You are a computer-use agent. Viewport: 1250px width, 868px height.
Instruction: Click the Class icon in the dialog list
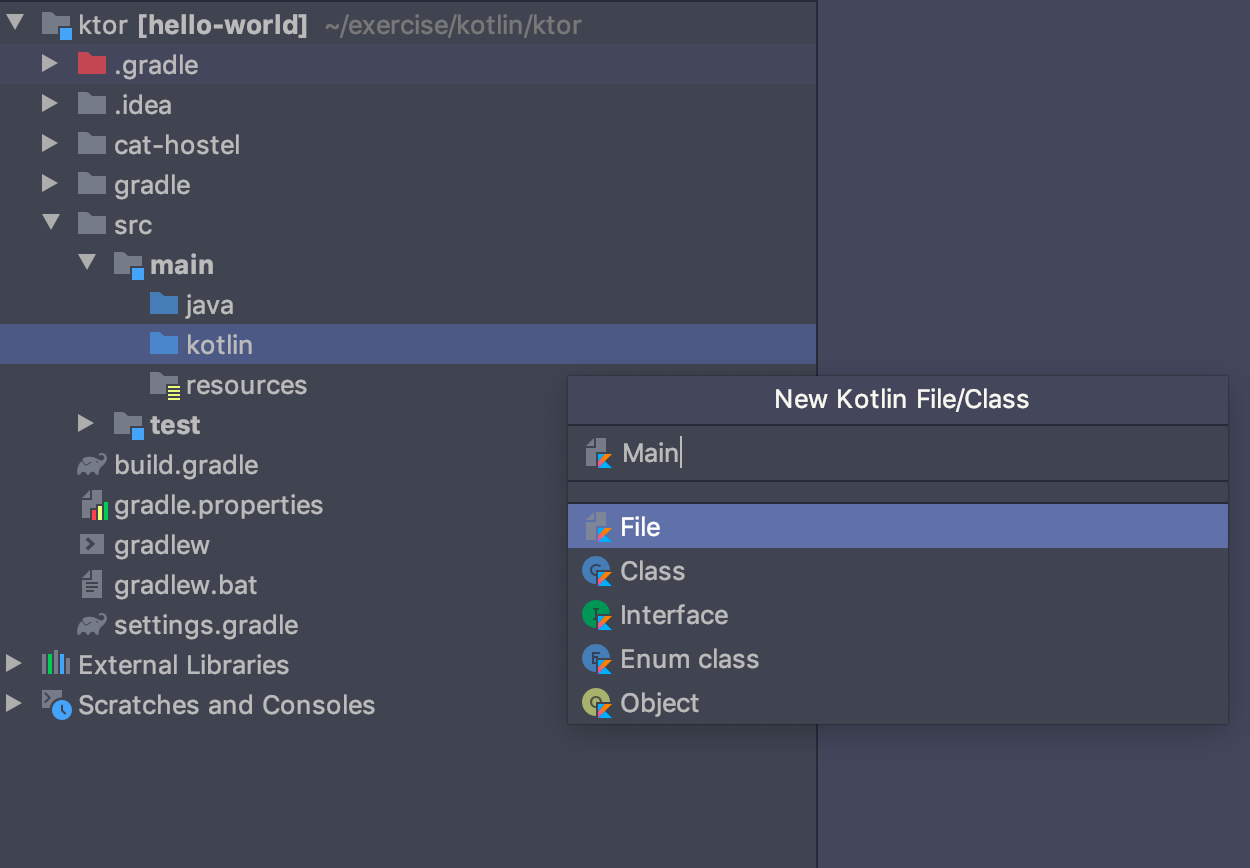[x=598, y=570]
